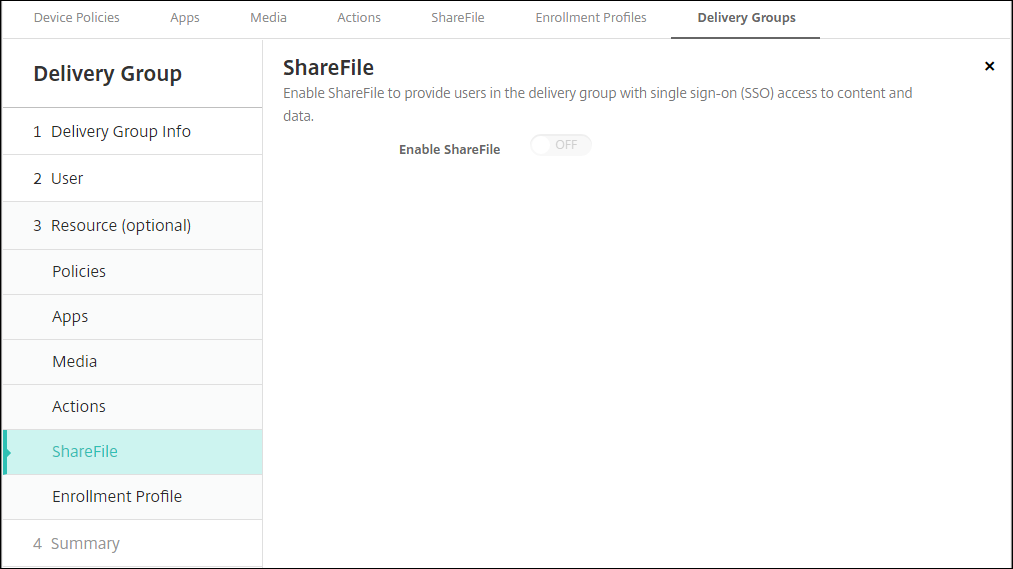Go to the Media top tab

268,17
